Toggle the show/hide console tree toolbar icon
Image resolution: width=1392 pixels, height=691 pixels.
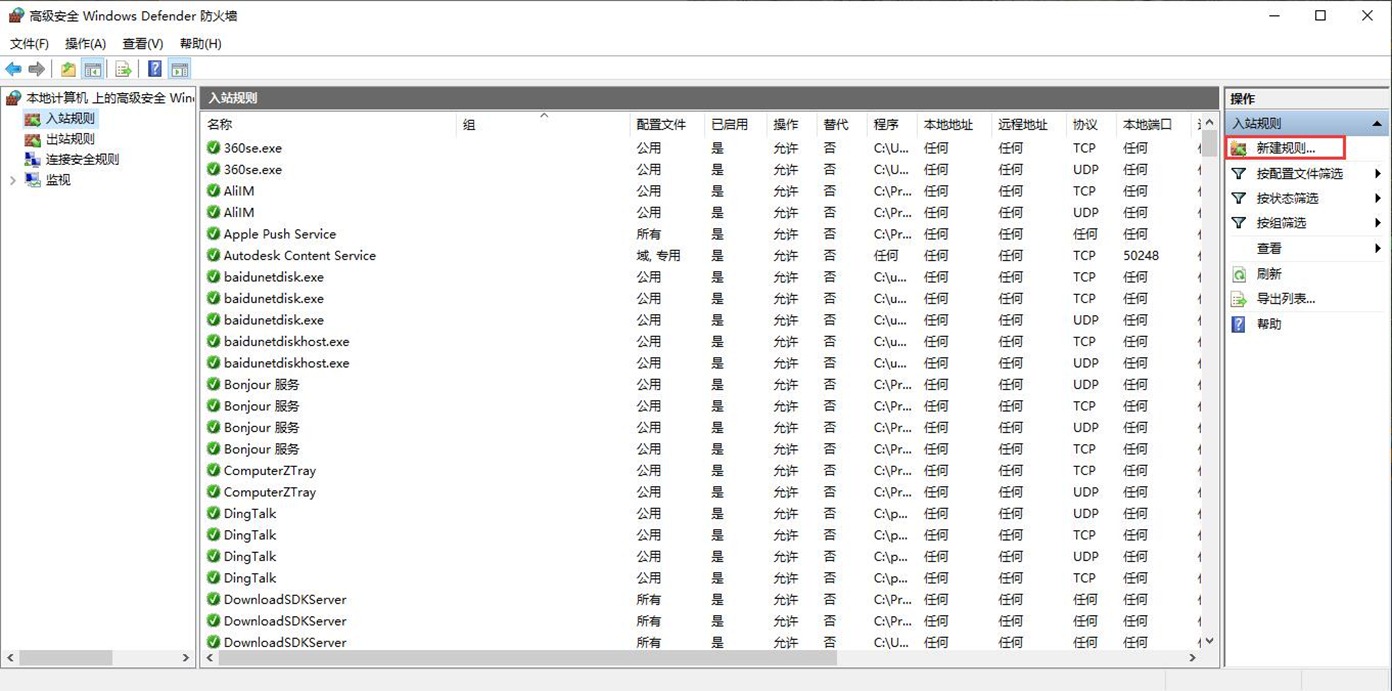coord(92,69)
